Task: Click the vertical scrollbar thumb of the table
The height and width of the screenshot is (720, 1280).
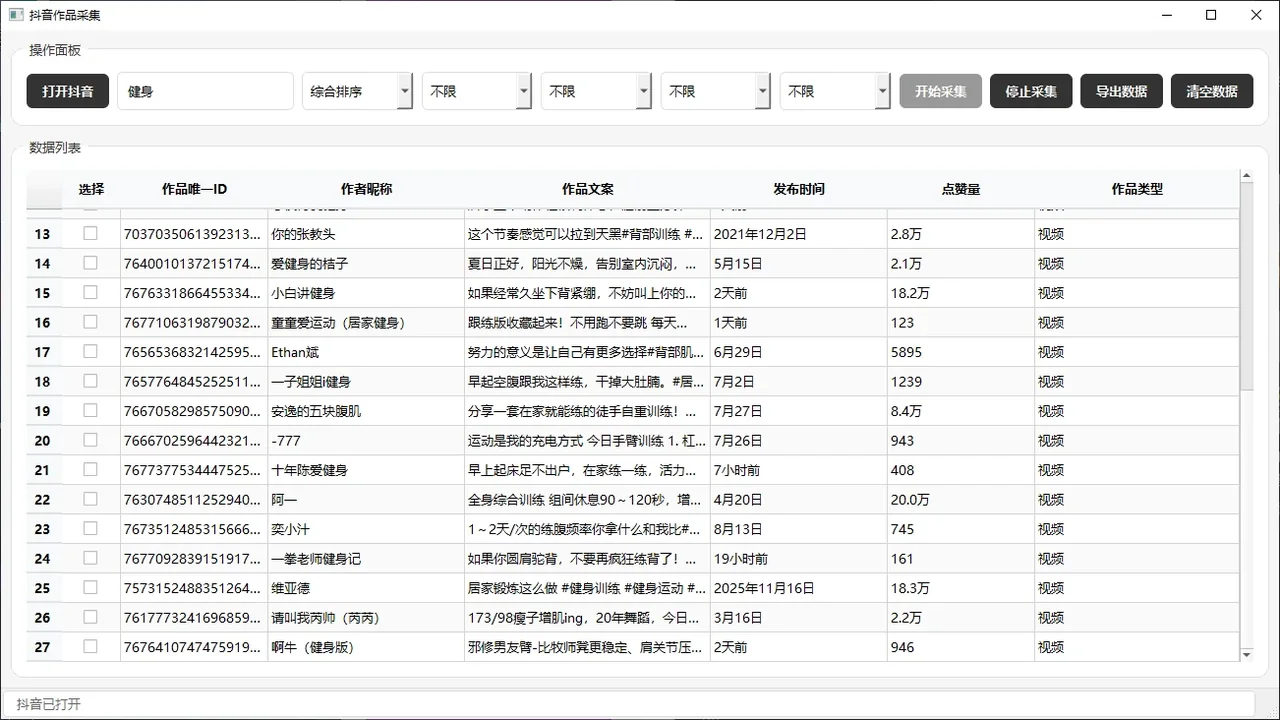Action: 1246,287
